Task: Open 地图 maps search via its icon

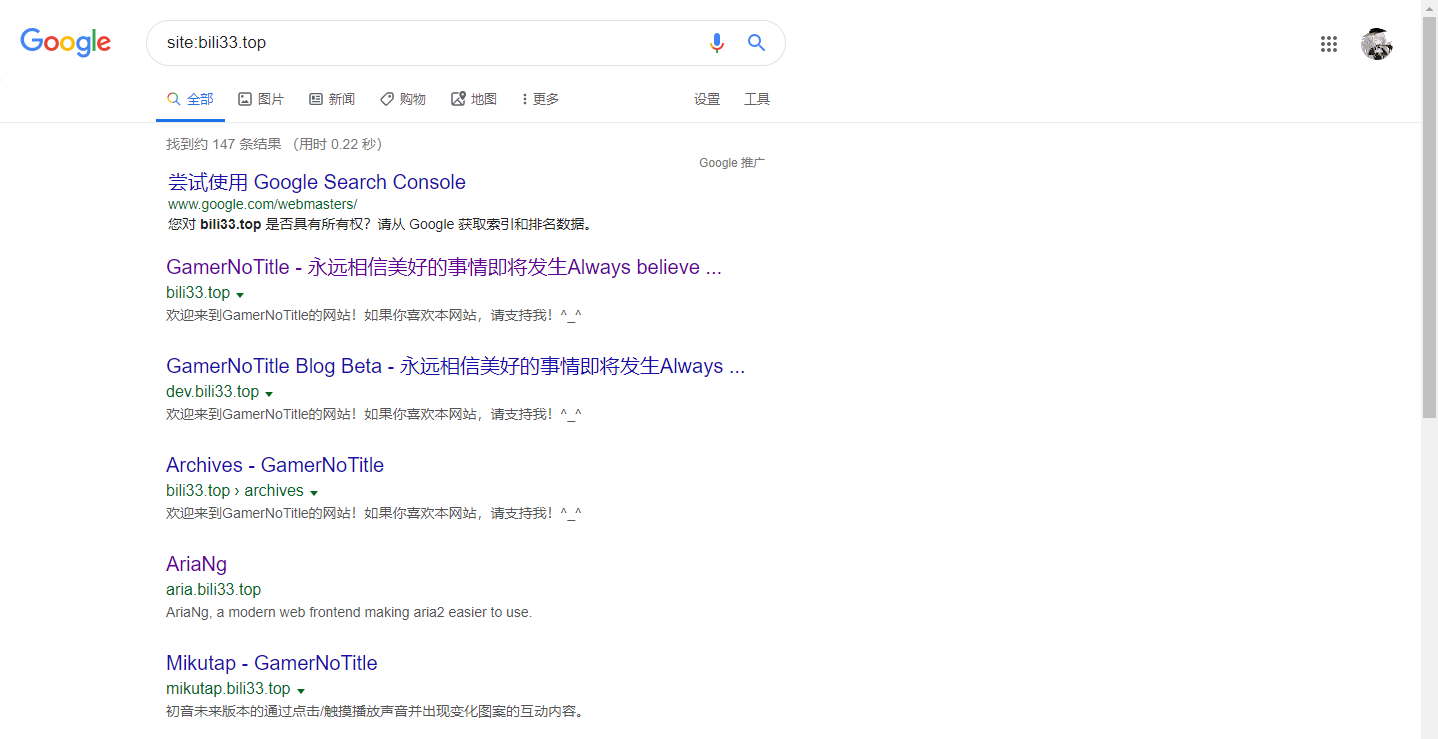Action: pyautogui.click(x=456, y=98)
